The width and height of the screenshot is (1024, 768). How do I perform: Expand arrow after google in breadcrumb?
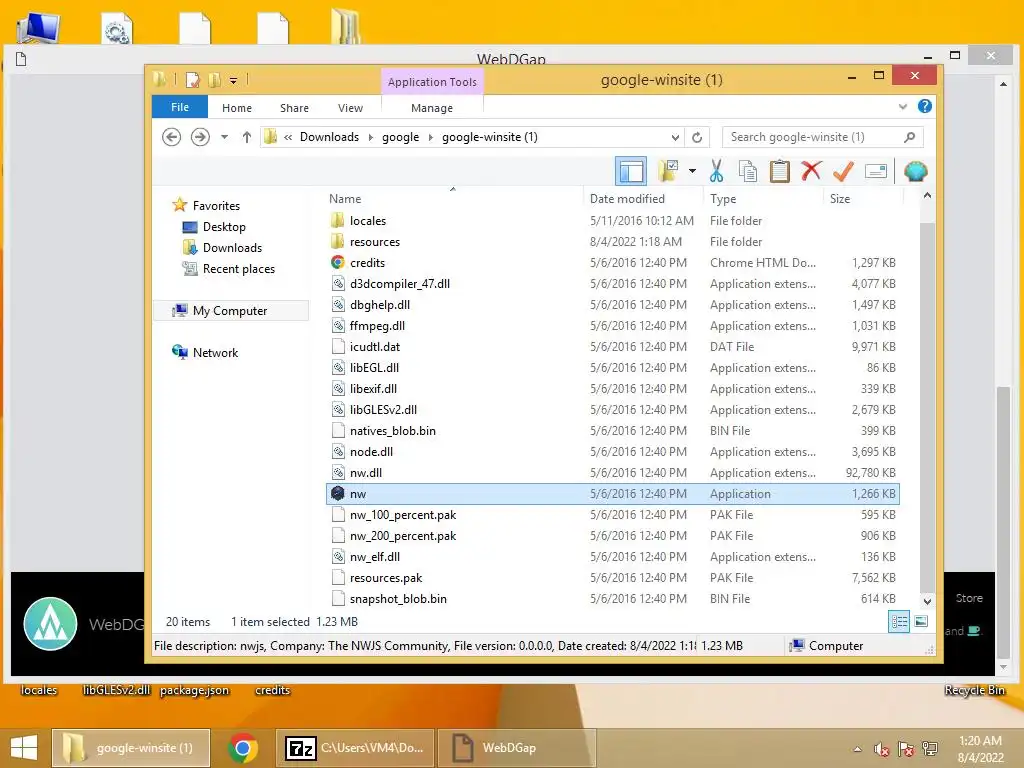click(430, 137)
